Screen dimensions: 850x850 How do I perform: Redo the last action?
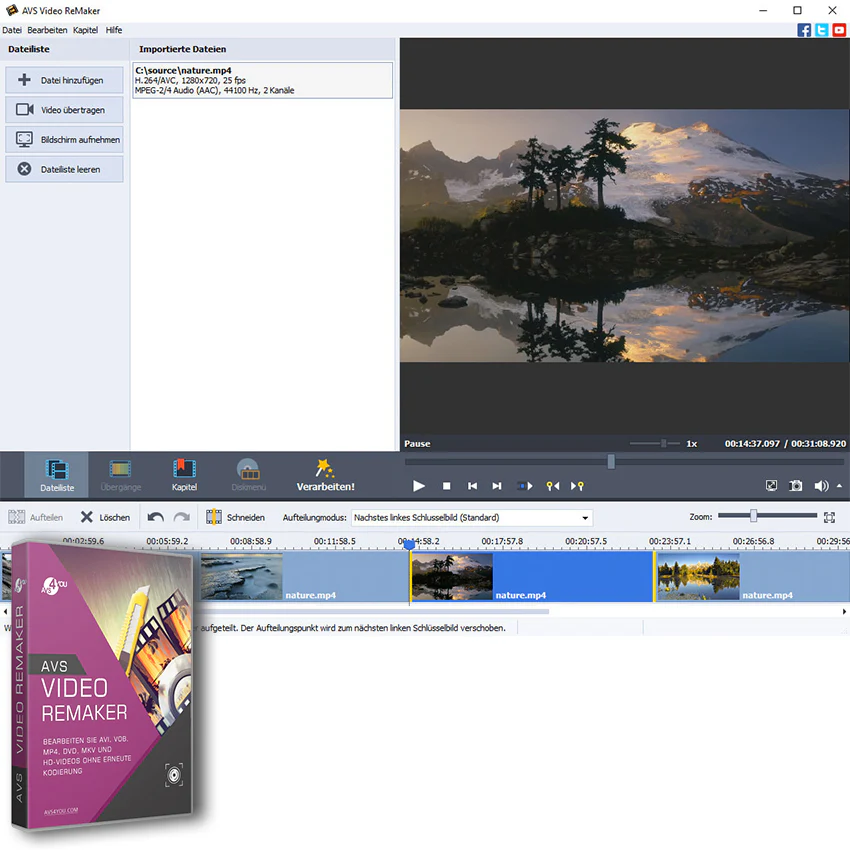point(182,517)
